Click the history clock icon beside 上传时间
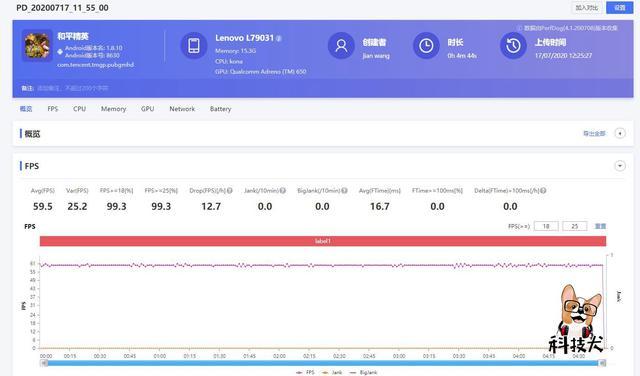640x376 pixels. [x=513, y=45]
